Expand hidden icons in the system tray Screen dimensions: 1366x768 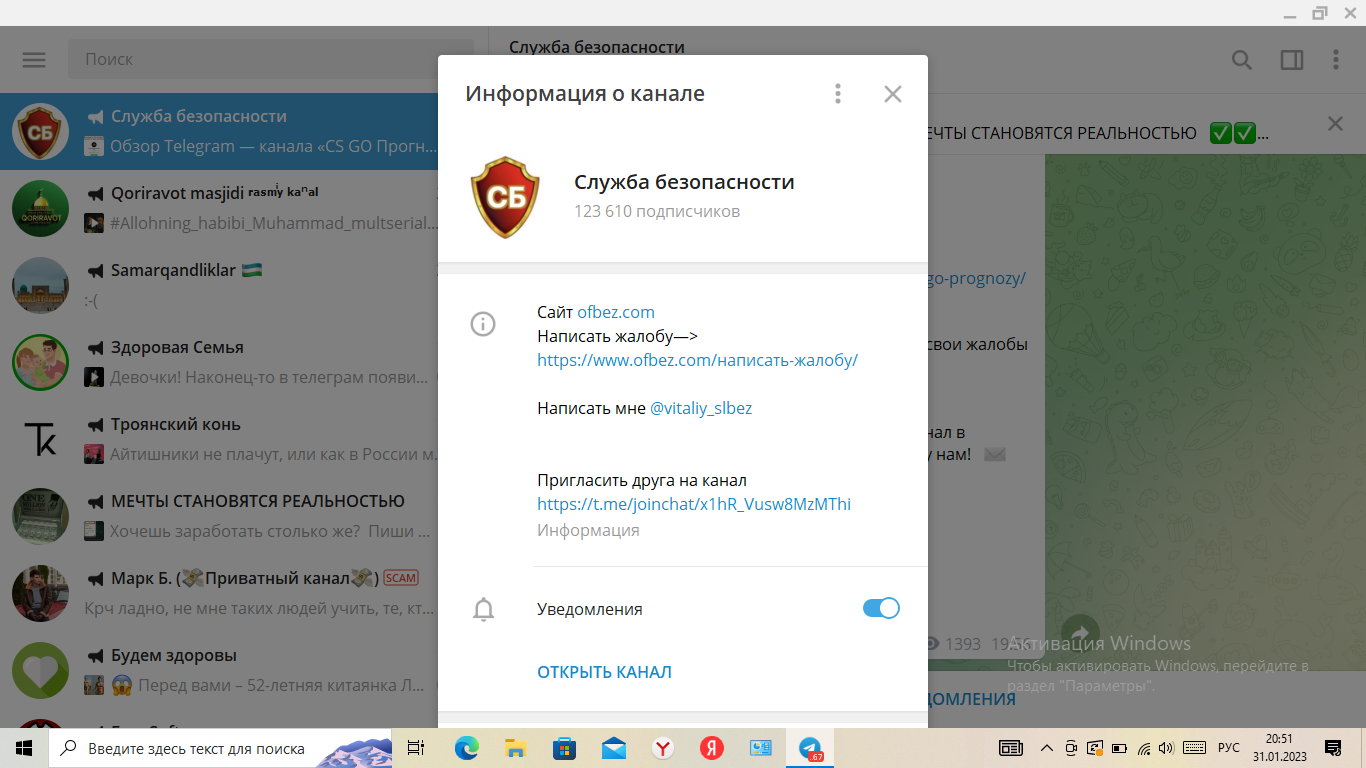pyautogui.click(x=1046, y=747)
